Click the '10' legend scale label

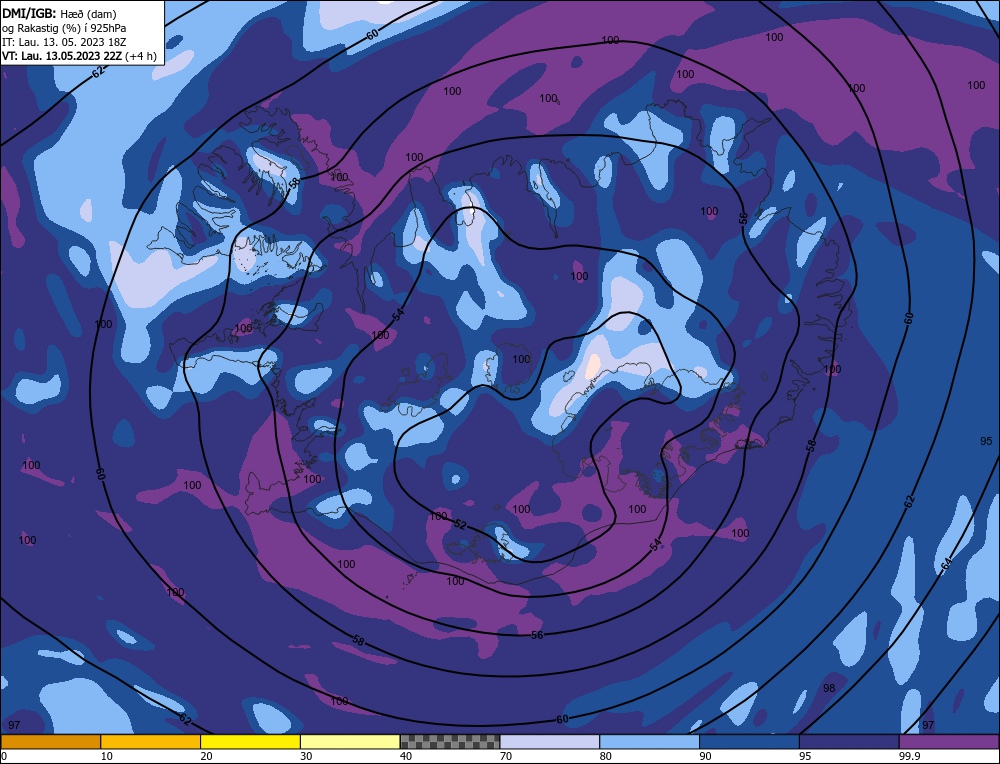pyautogui.click(x=107, y=756)
